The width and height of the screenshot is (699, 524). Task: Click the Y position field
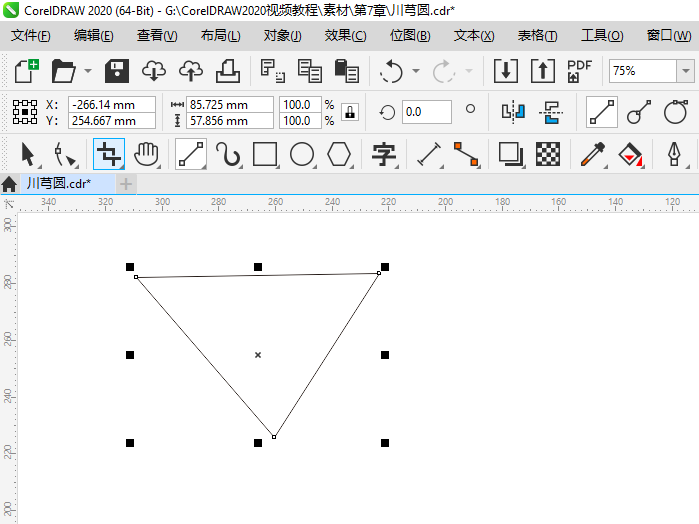pyautogui.click(x=111, y=120)
